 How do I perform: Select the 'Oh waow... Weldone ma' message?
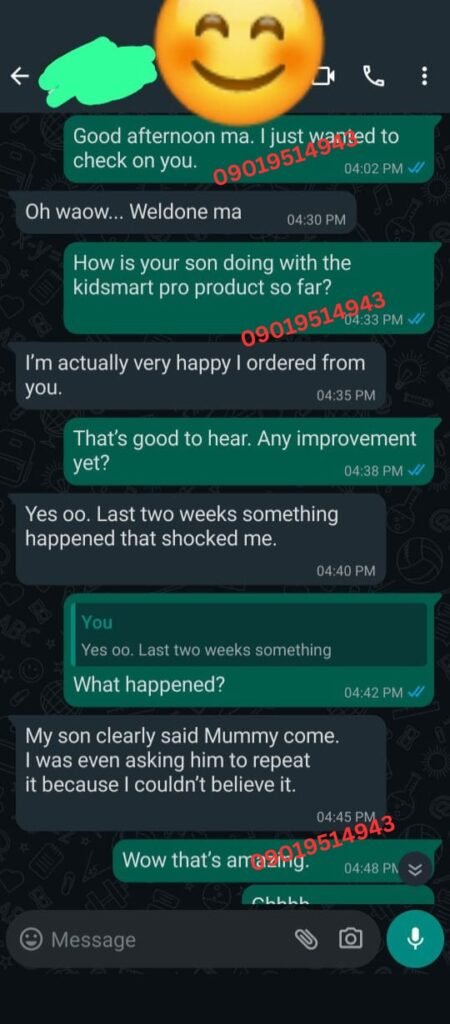(185, 213)
